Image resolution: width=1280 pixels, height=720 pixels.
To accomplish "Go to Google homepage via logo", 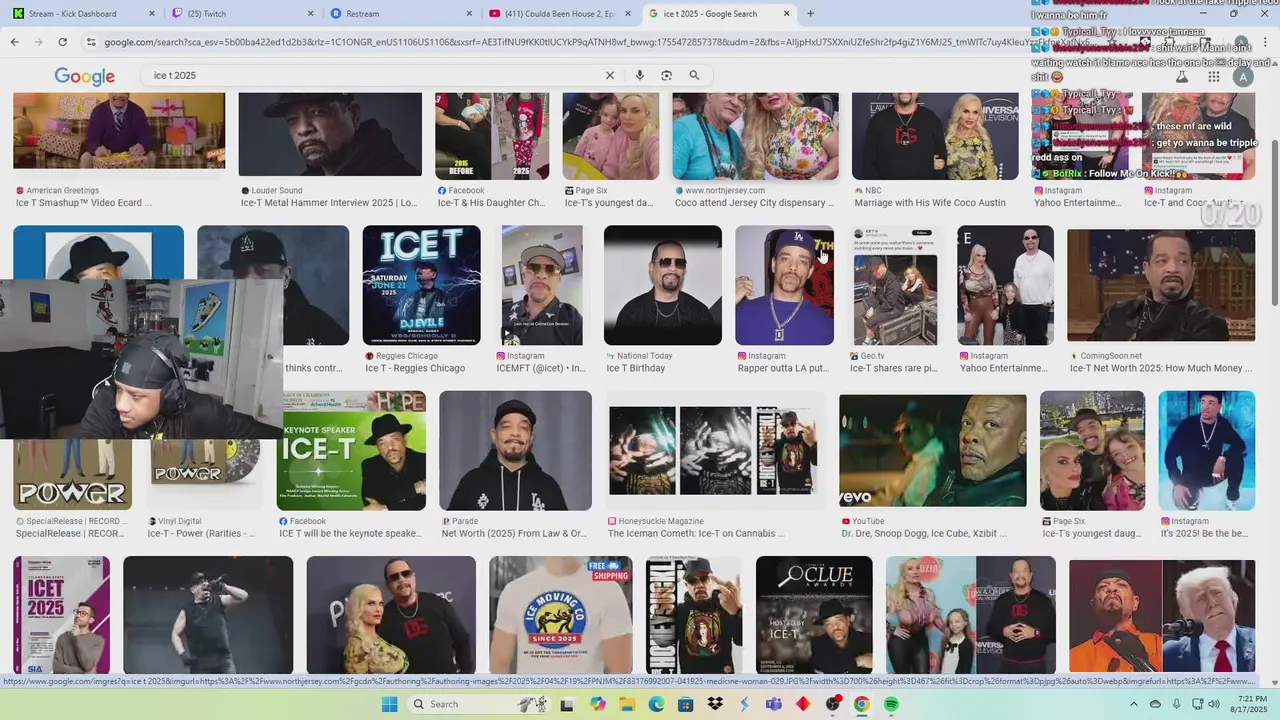I will [84, 76].
